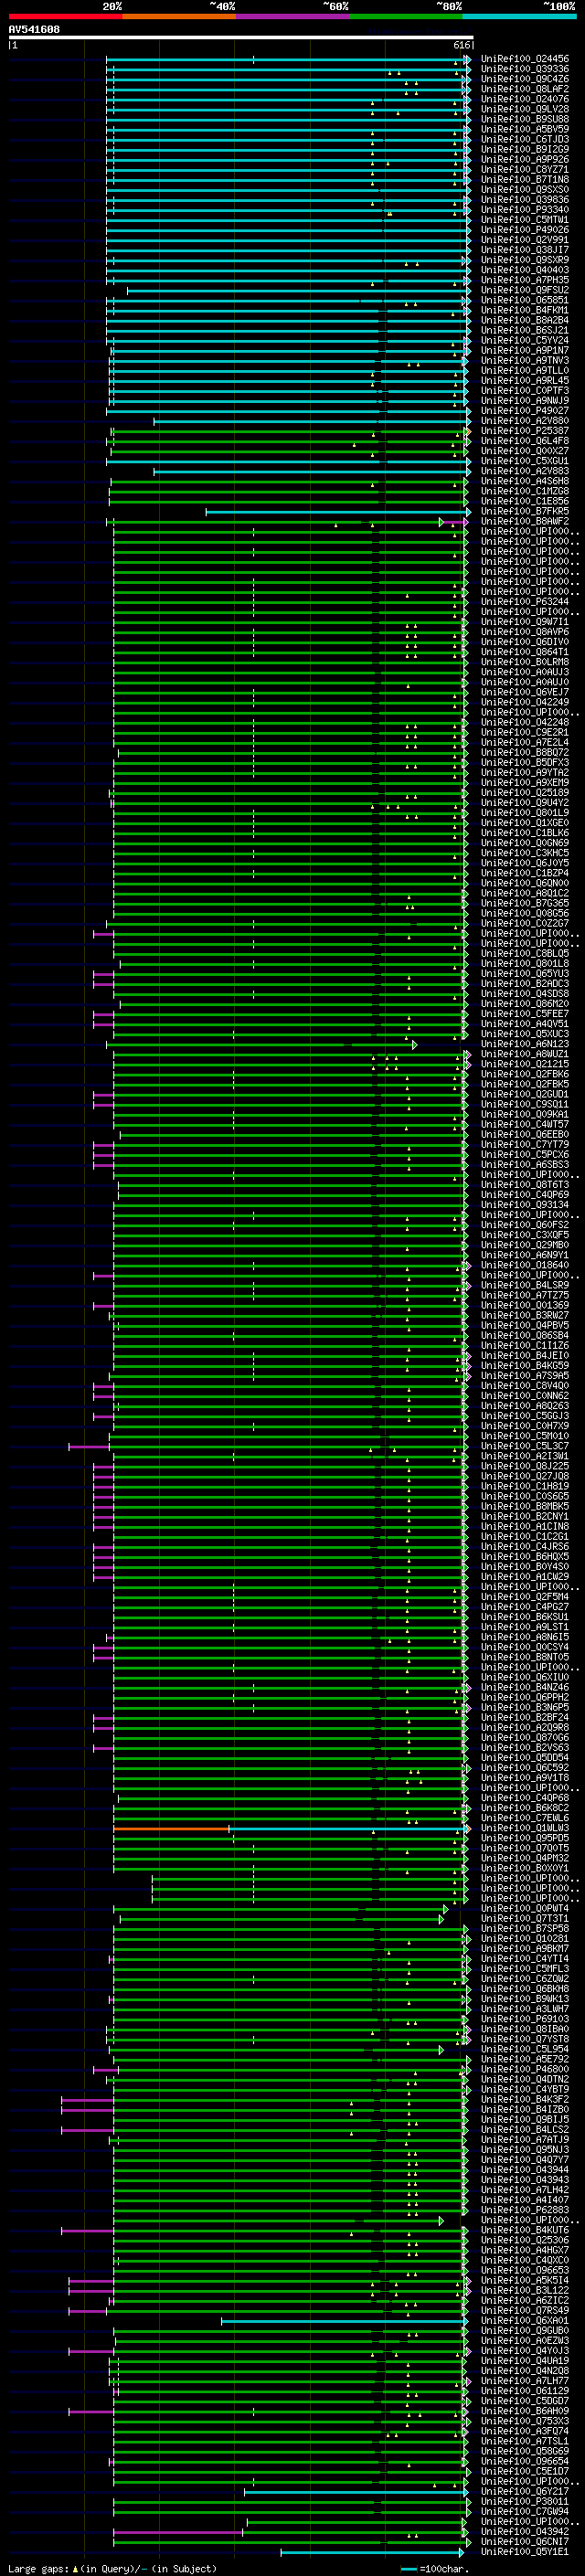Select hit label UniRef100_P46800
Viewport: 585px width, 2576px height.
coord(525,2070)
